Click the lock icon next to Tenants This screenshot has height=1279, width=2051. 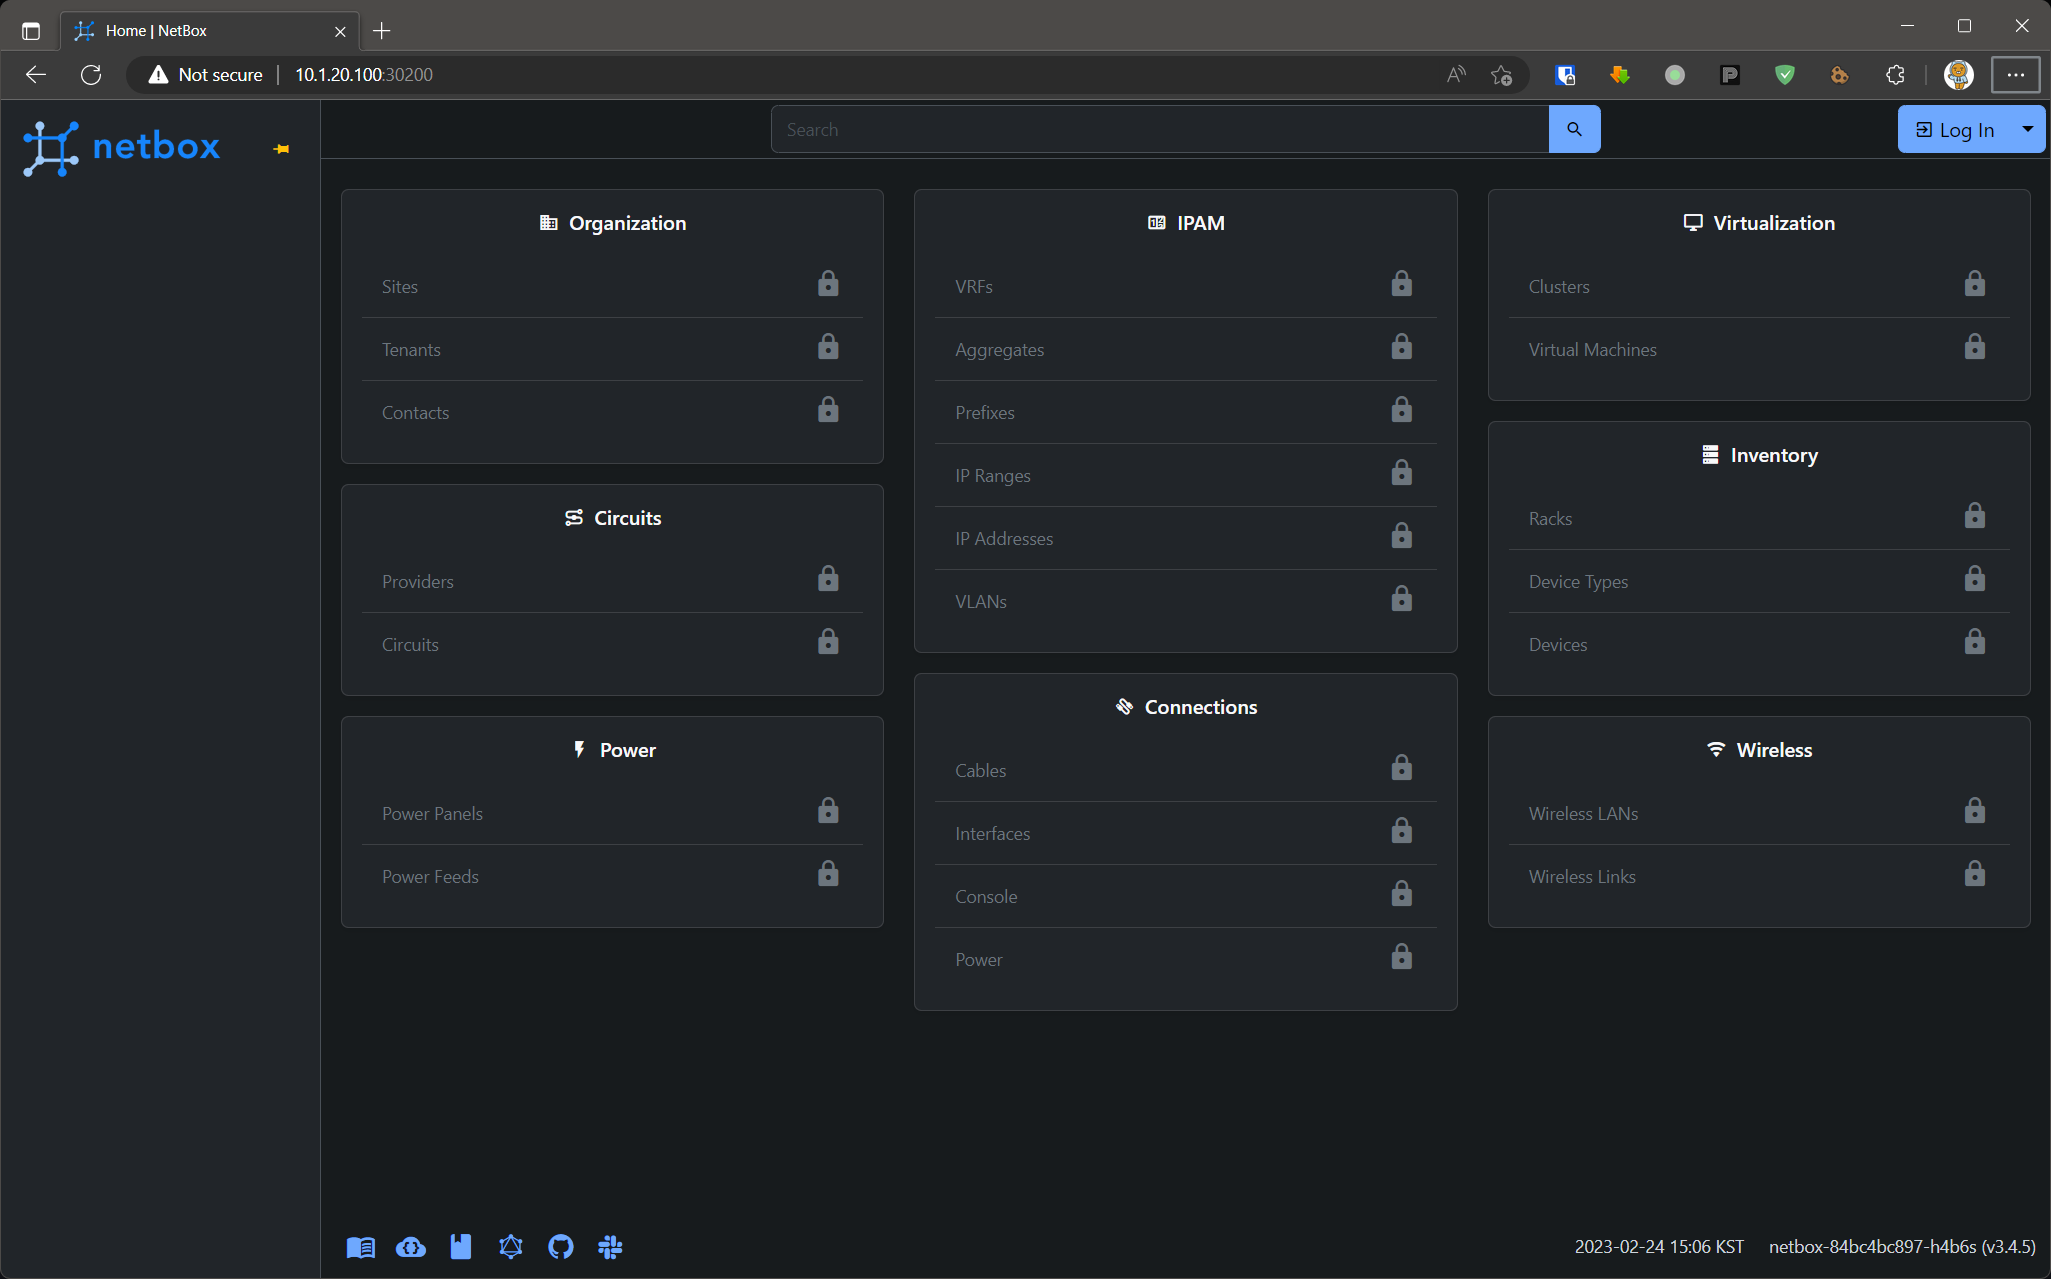pos(828,347)
